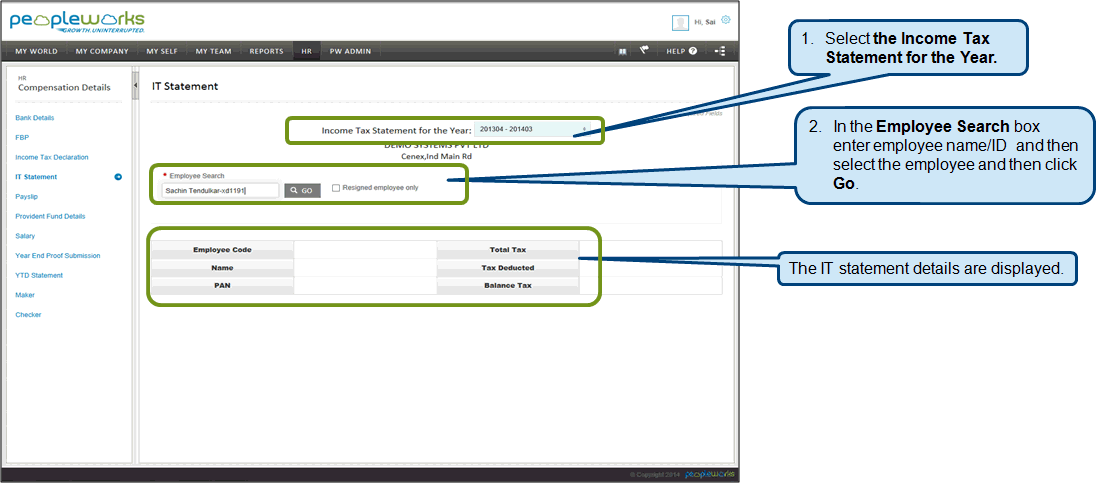Screen dimensions: 1097x483
Task: Open the Payslip link in sidebar
Action: 26,197
